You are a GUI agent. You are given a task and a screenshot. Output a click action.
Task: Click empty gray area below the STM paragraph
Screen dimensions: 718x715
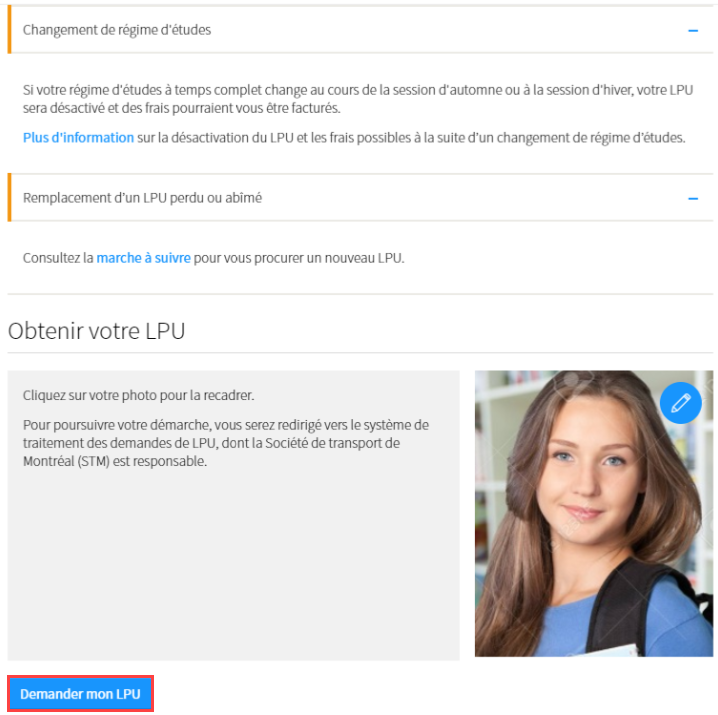pyautogui.click(x=234, y=563)
